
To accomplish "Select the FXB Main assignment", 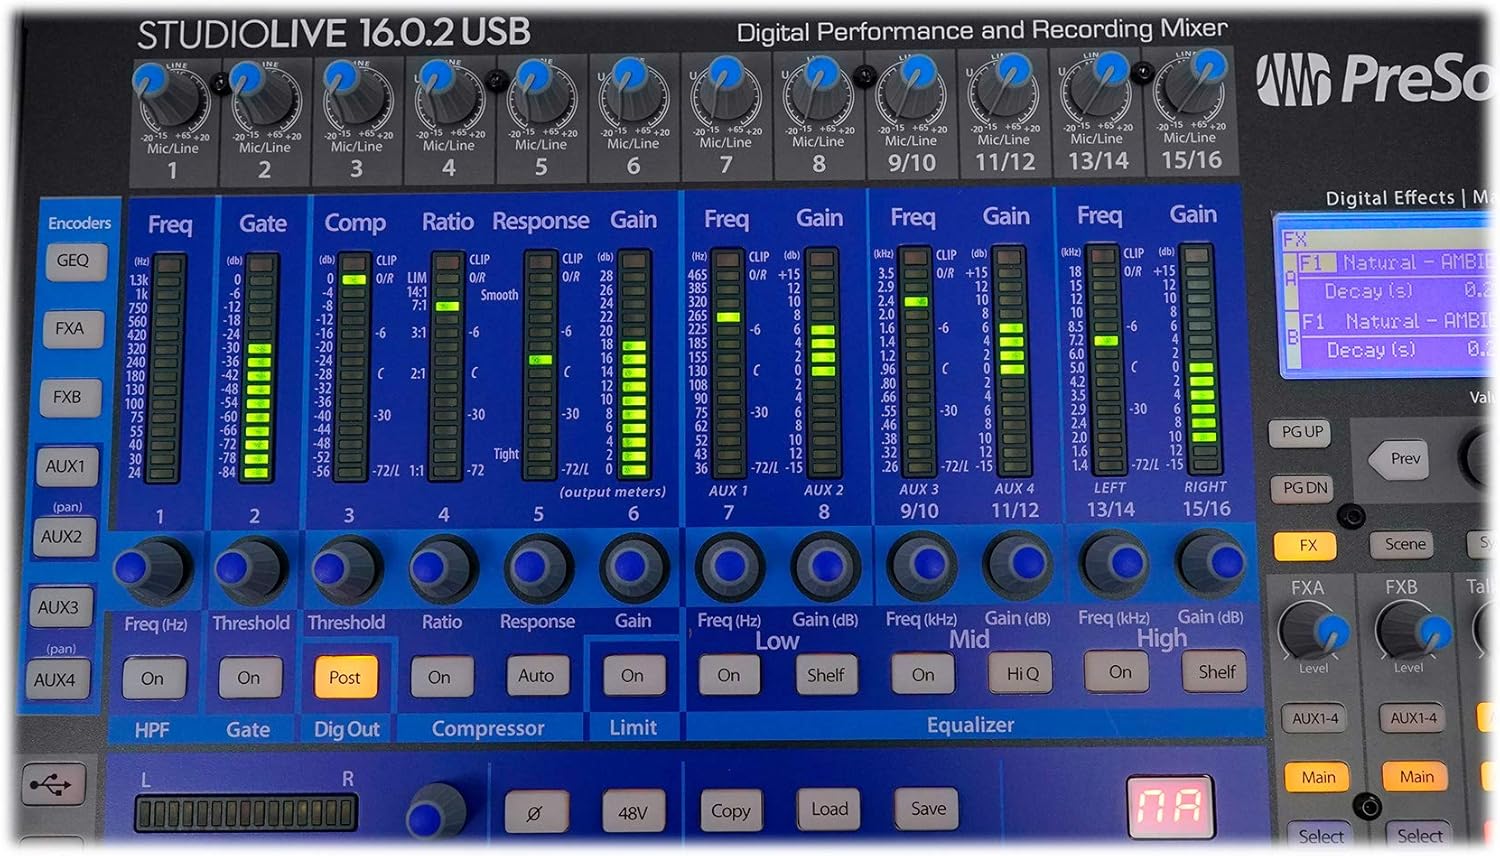I will 1414,776.
